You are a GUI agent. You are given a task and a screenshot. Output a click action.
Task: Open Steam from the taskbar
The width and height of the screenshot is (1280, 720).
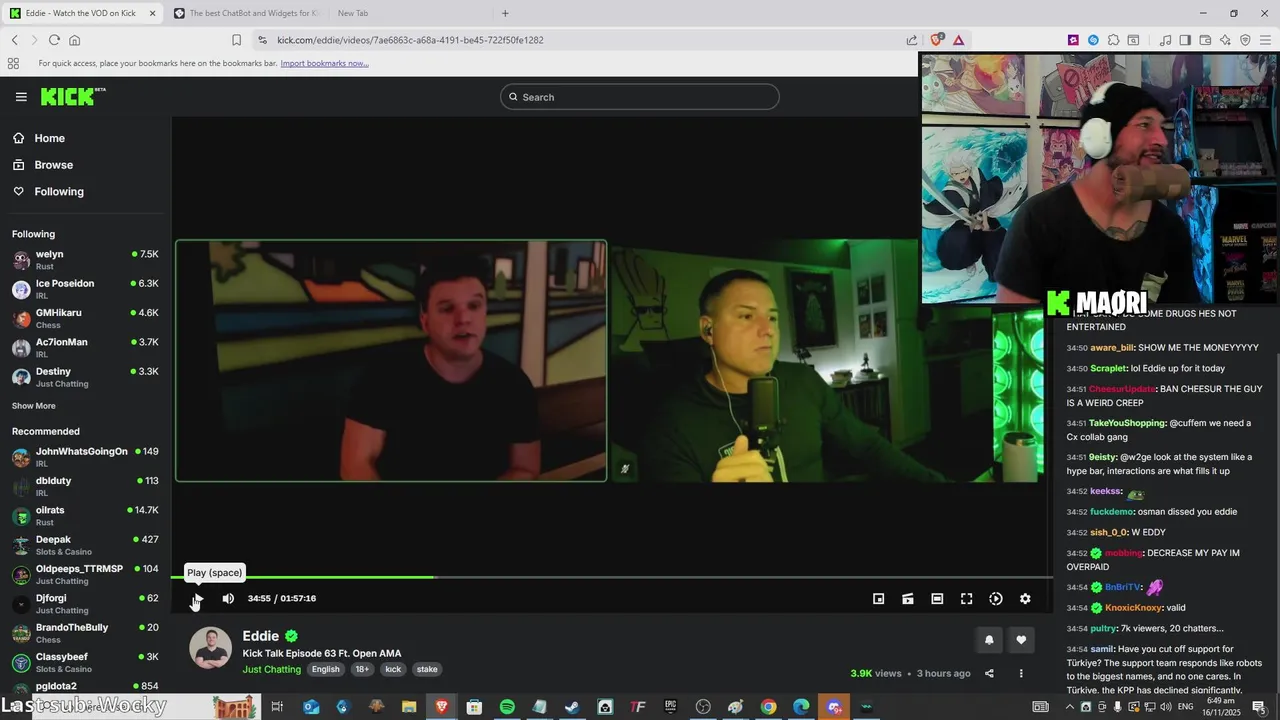(572, 707)
